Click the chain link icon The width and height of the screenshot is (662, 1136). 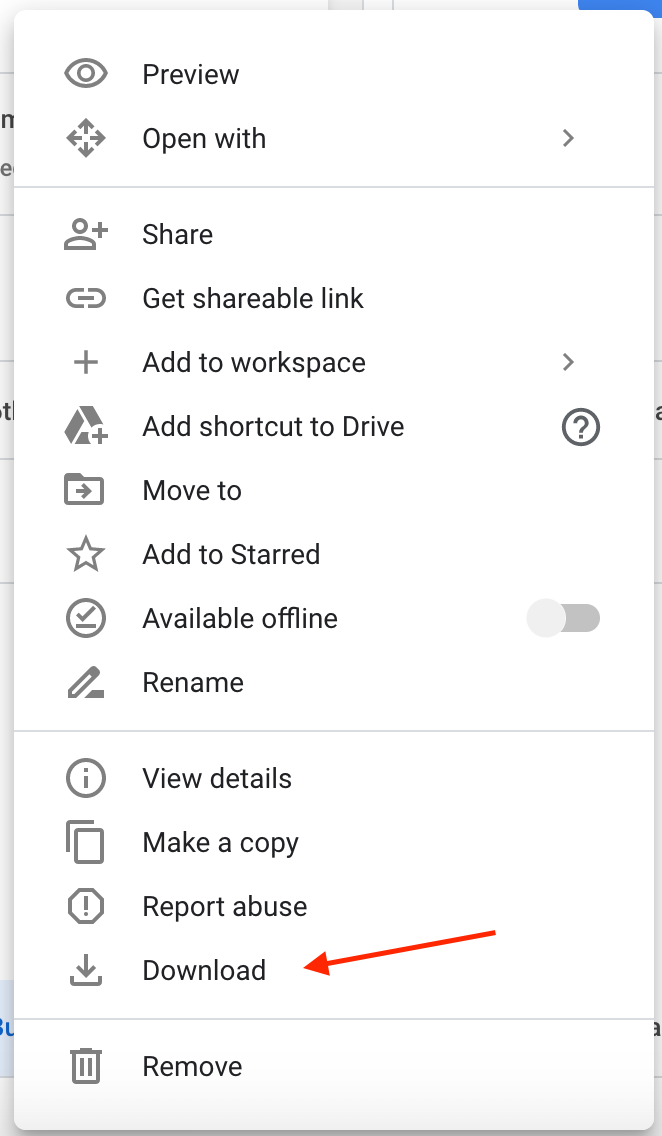pos(85,298)
